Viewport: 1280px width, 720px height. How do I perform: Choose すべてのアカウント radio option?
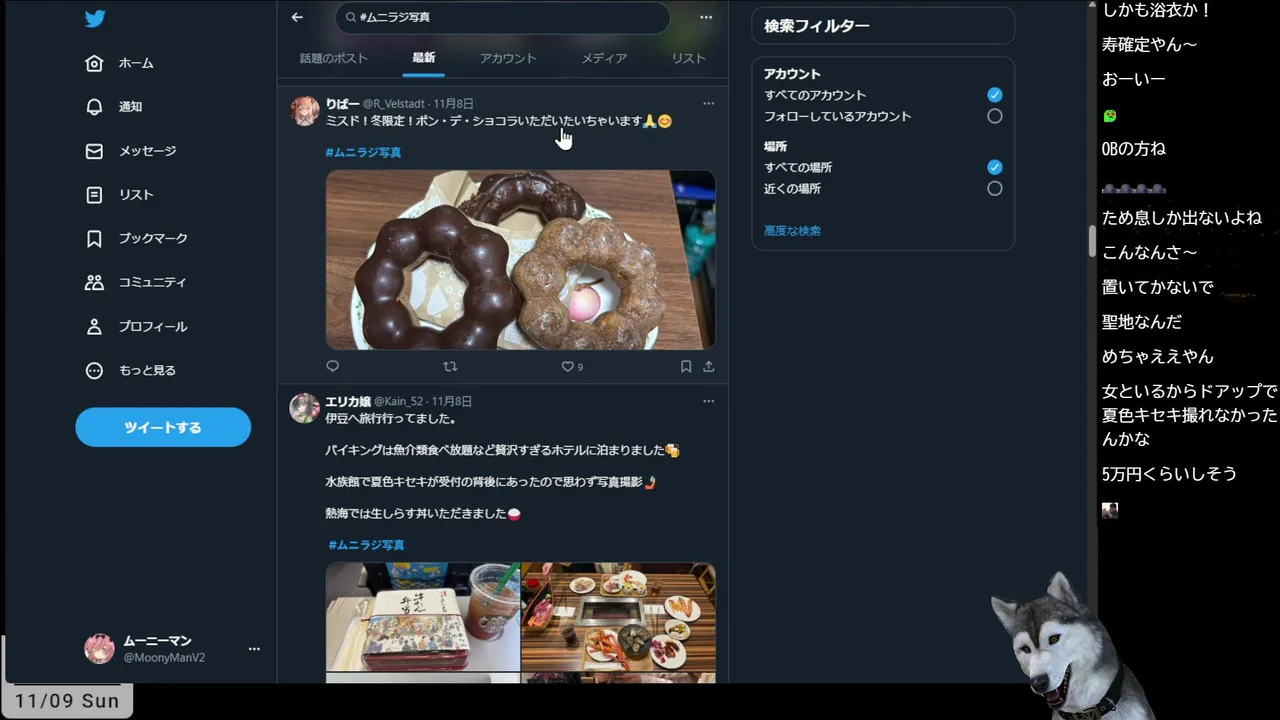pyautogui.click(x=994, y=95)
